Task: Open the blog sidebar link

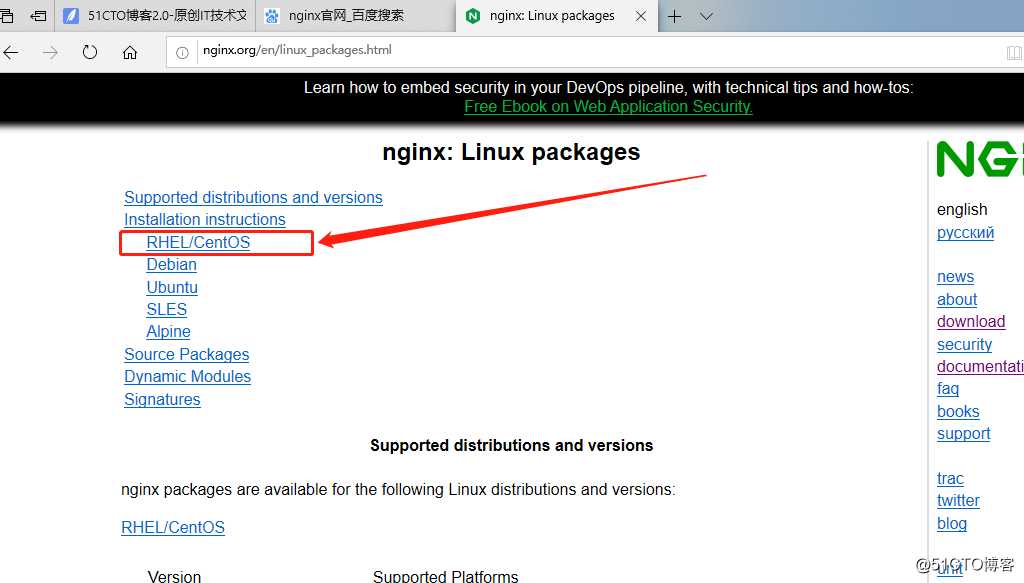Action: (x=952, y=524)
